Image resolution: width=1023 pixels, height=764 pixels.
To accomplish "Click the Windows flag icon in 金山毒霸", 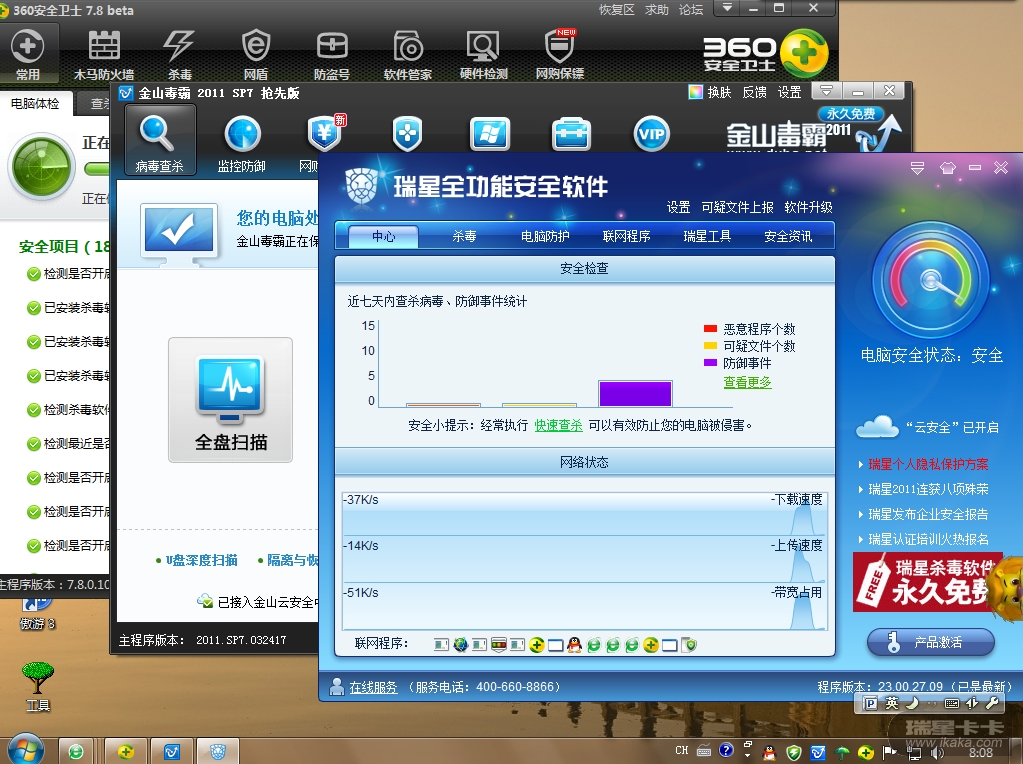I will pos(489,134).
